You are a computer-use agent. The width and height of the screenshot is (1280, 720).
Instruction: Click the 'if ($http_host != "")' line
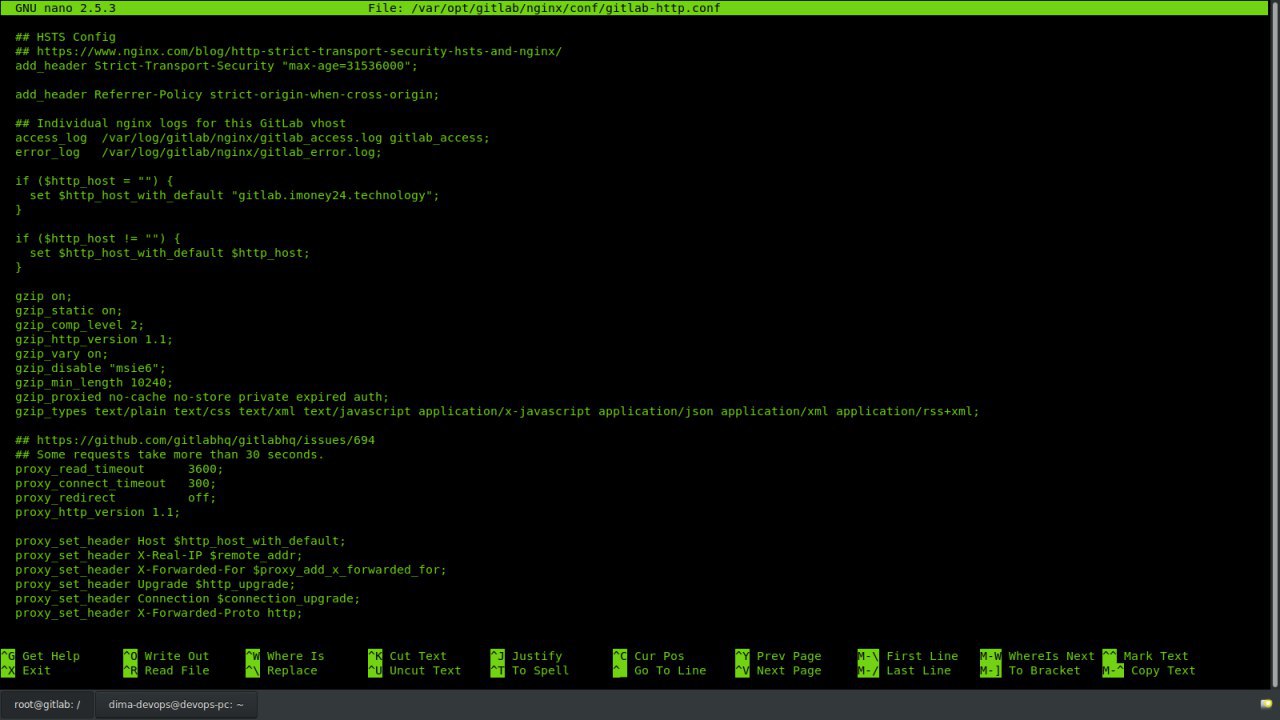pyautogui.click(x=98, y=239)
